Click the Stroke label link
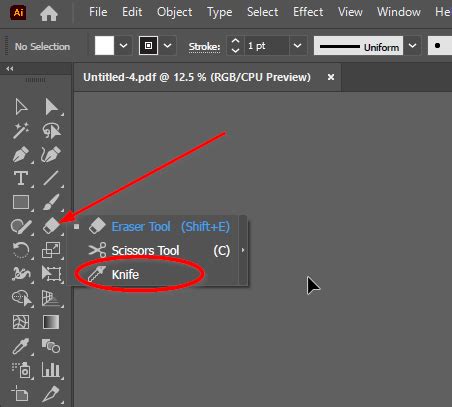The width and height of the screenshot is (452, 407). (x=204, y=47)
